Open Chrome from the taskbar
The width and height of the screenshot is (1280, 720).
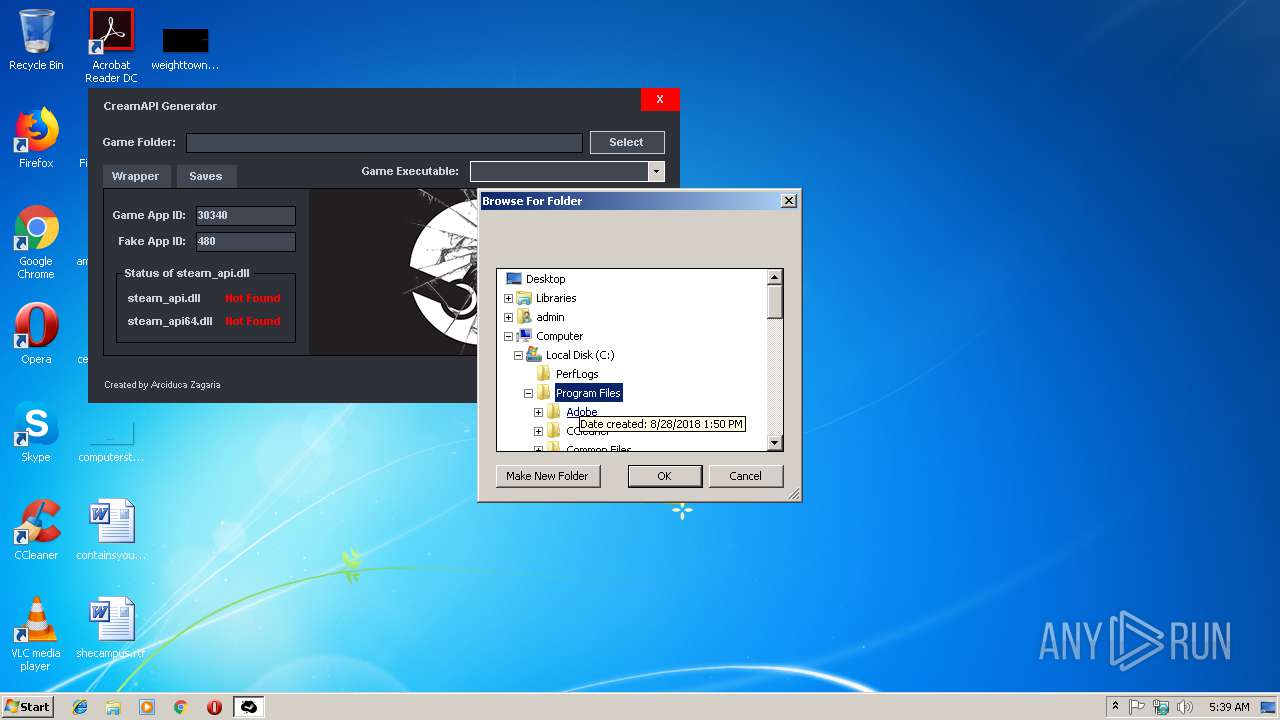pyautogui.click(x=181, y=707)
